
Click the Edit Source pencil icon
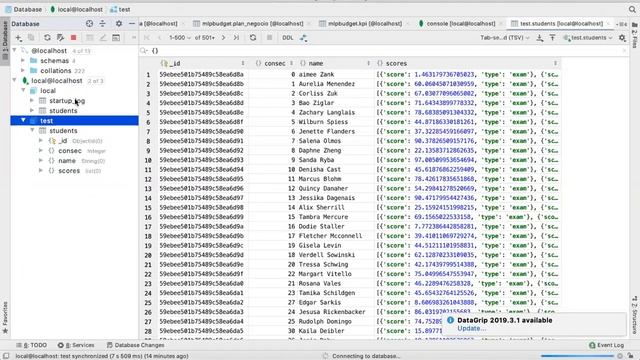point(103,38)
